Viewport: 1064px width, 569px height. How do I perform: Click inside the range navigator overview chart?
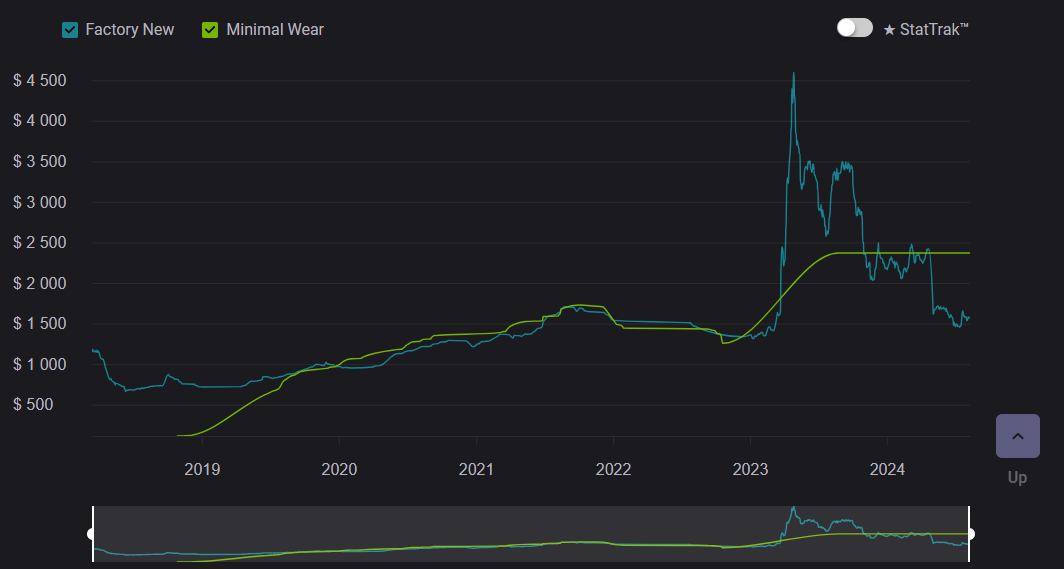(531, 534)
